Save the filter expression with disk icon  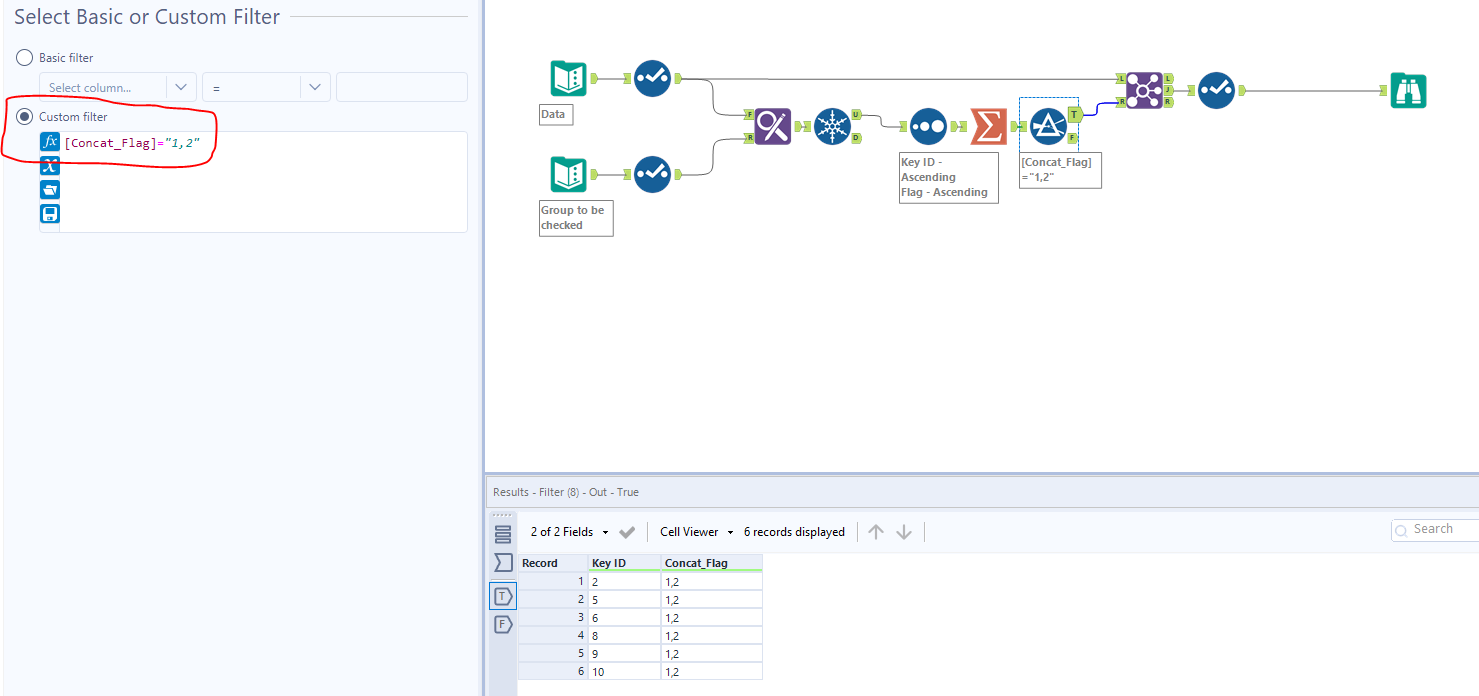pyautogui.click(x=50, y=213)
